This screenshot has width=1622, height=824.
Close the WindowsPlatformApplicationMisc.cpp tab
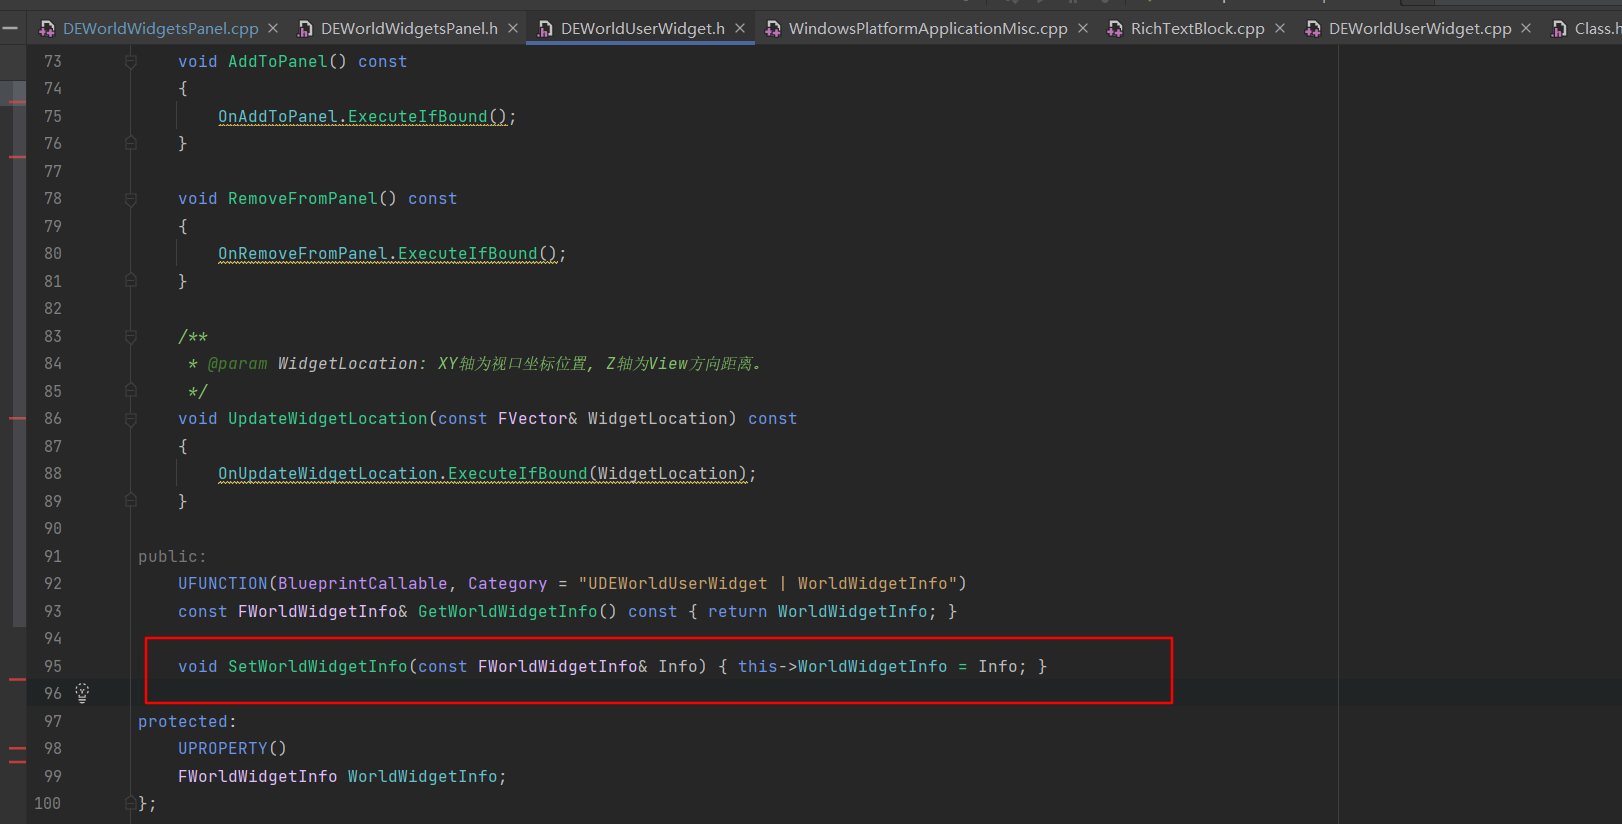click(1083, 29)
